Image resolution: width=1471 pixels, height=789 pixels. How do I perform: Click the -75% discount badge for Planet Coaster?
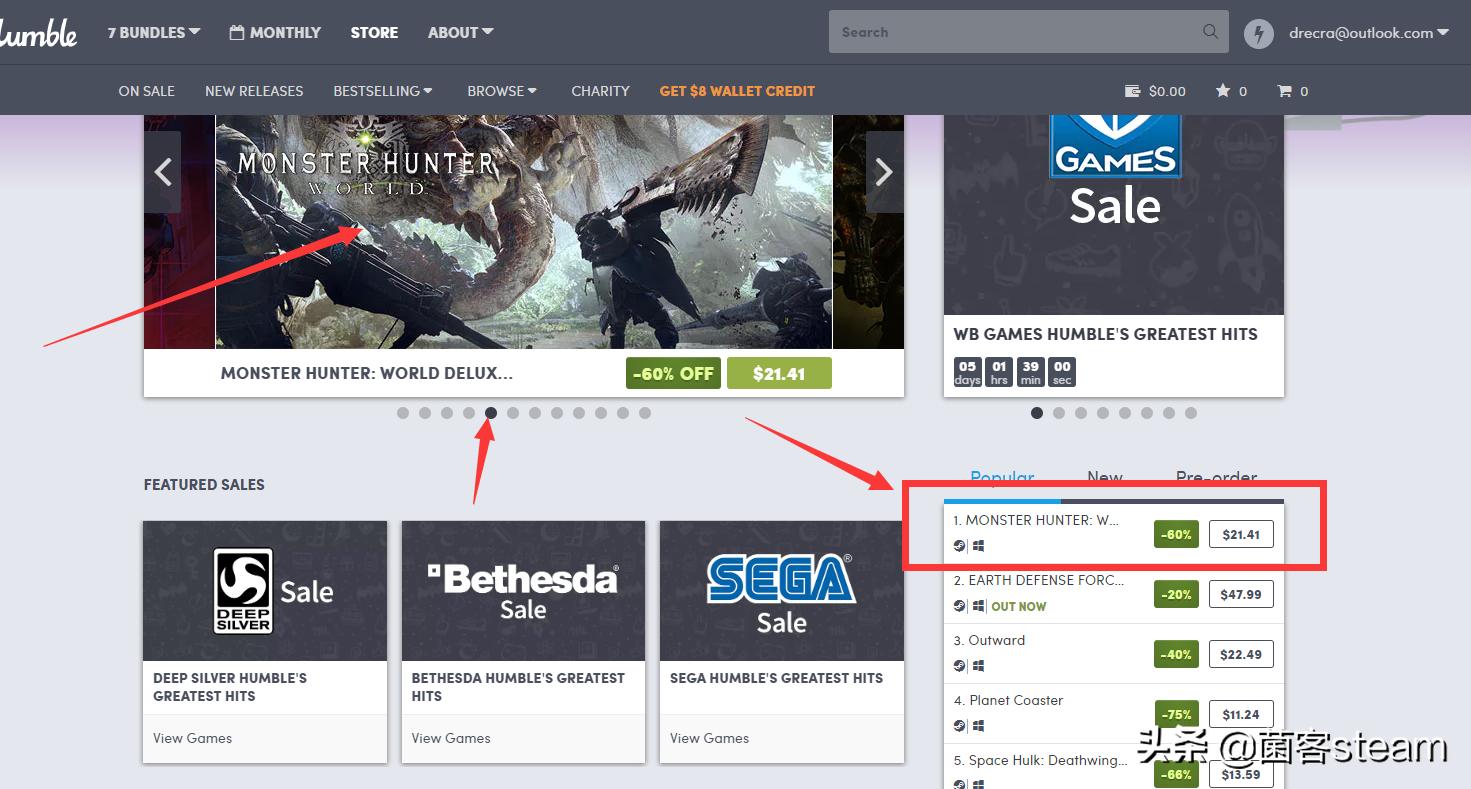coord(1176,715)
